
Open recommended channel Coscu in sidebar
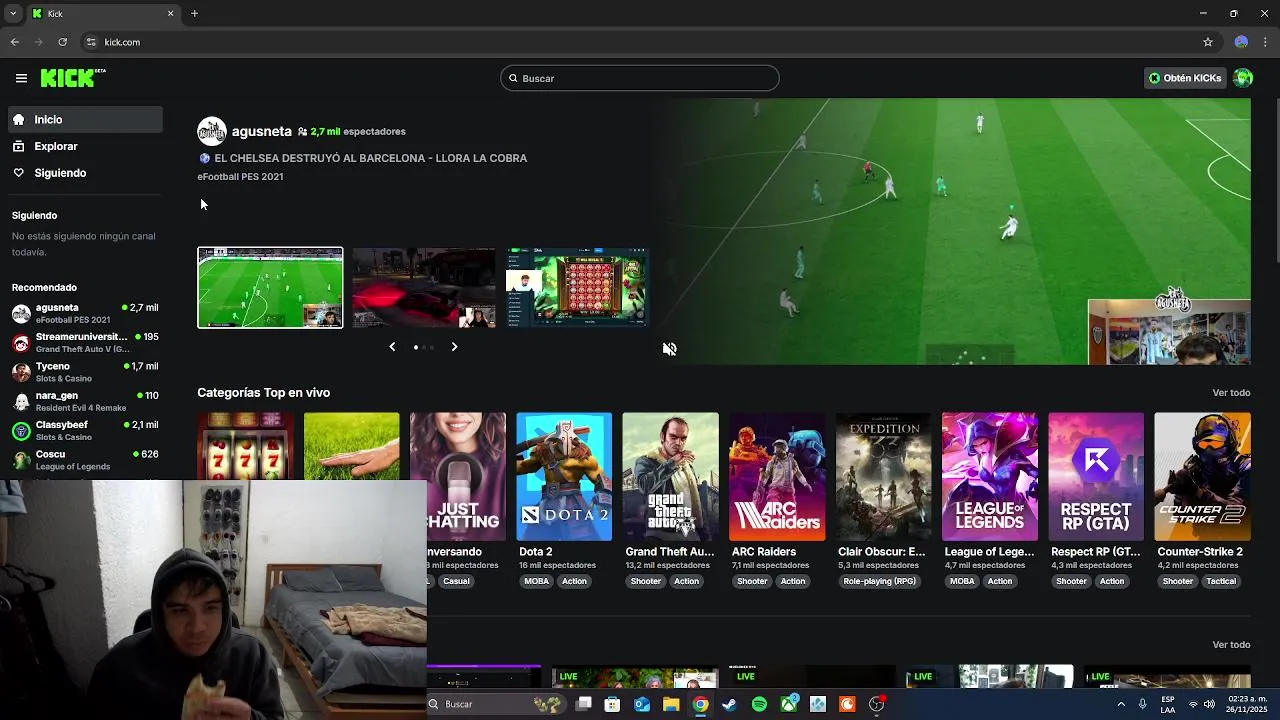(85, 460)
